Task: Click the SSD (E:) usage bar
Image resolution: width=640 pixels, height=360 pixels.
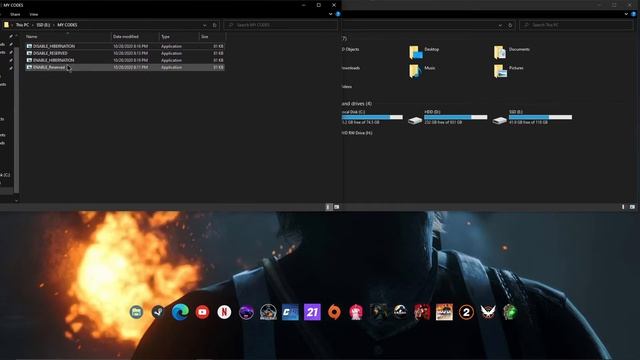Action: point(540,117)
